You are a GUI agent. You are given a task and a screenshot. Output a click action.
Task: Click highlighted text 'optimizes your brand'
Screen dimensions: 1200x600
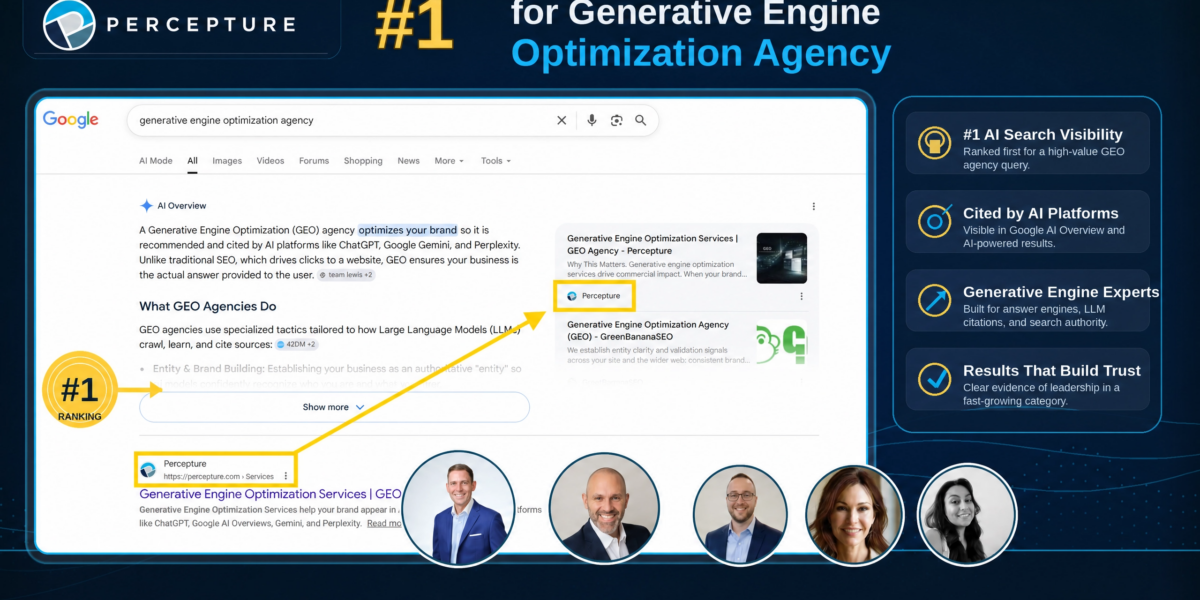[408, 230]
